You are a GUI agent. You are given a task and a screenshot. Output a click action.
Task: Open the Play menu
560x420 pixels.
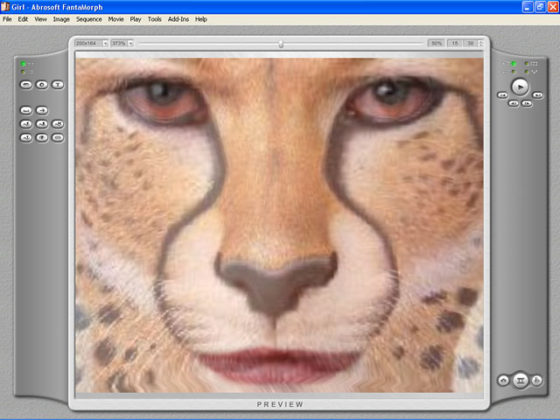[135, 19]
